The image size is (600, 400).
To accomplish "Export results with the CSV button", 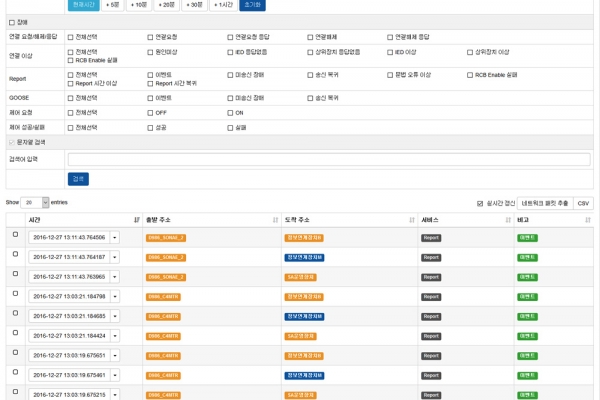I will [583, 203].
